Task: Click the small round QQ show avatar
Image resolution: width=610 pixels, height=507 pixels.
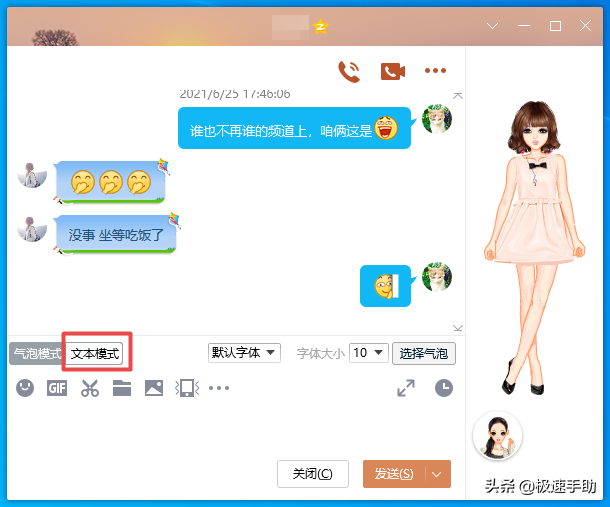Action: [x=497, y=436]
